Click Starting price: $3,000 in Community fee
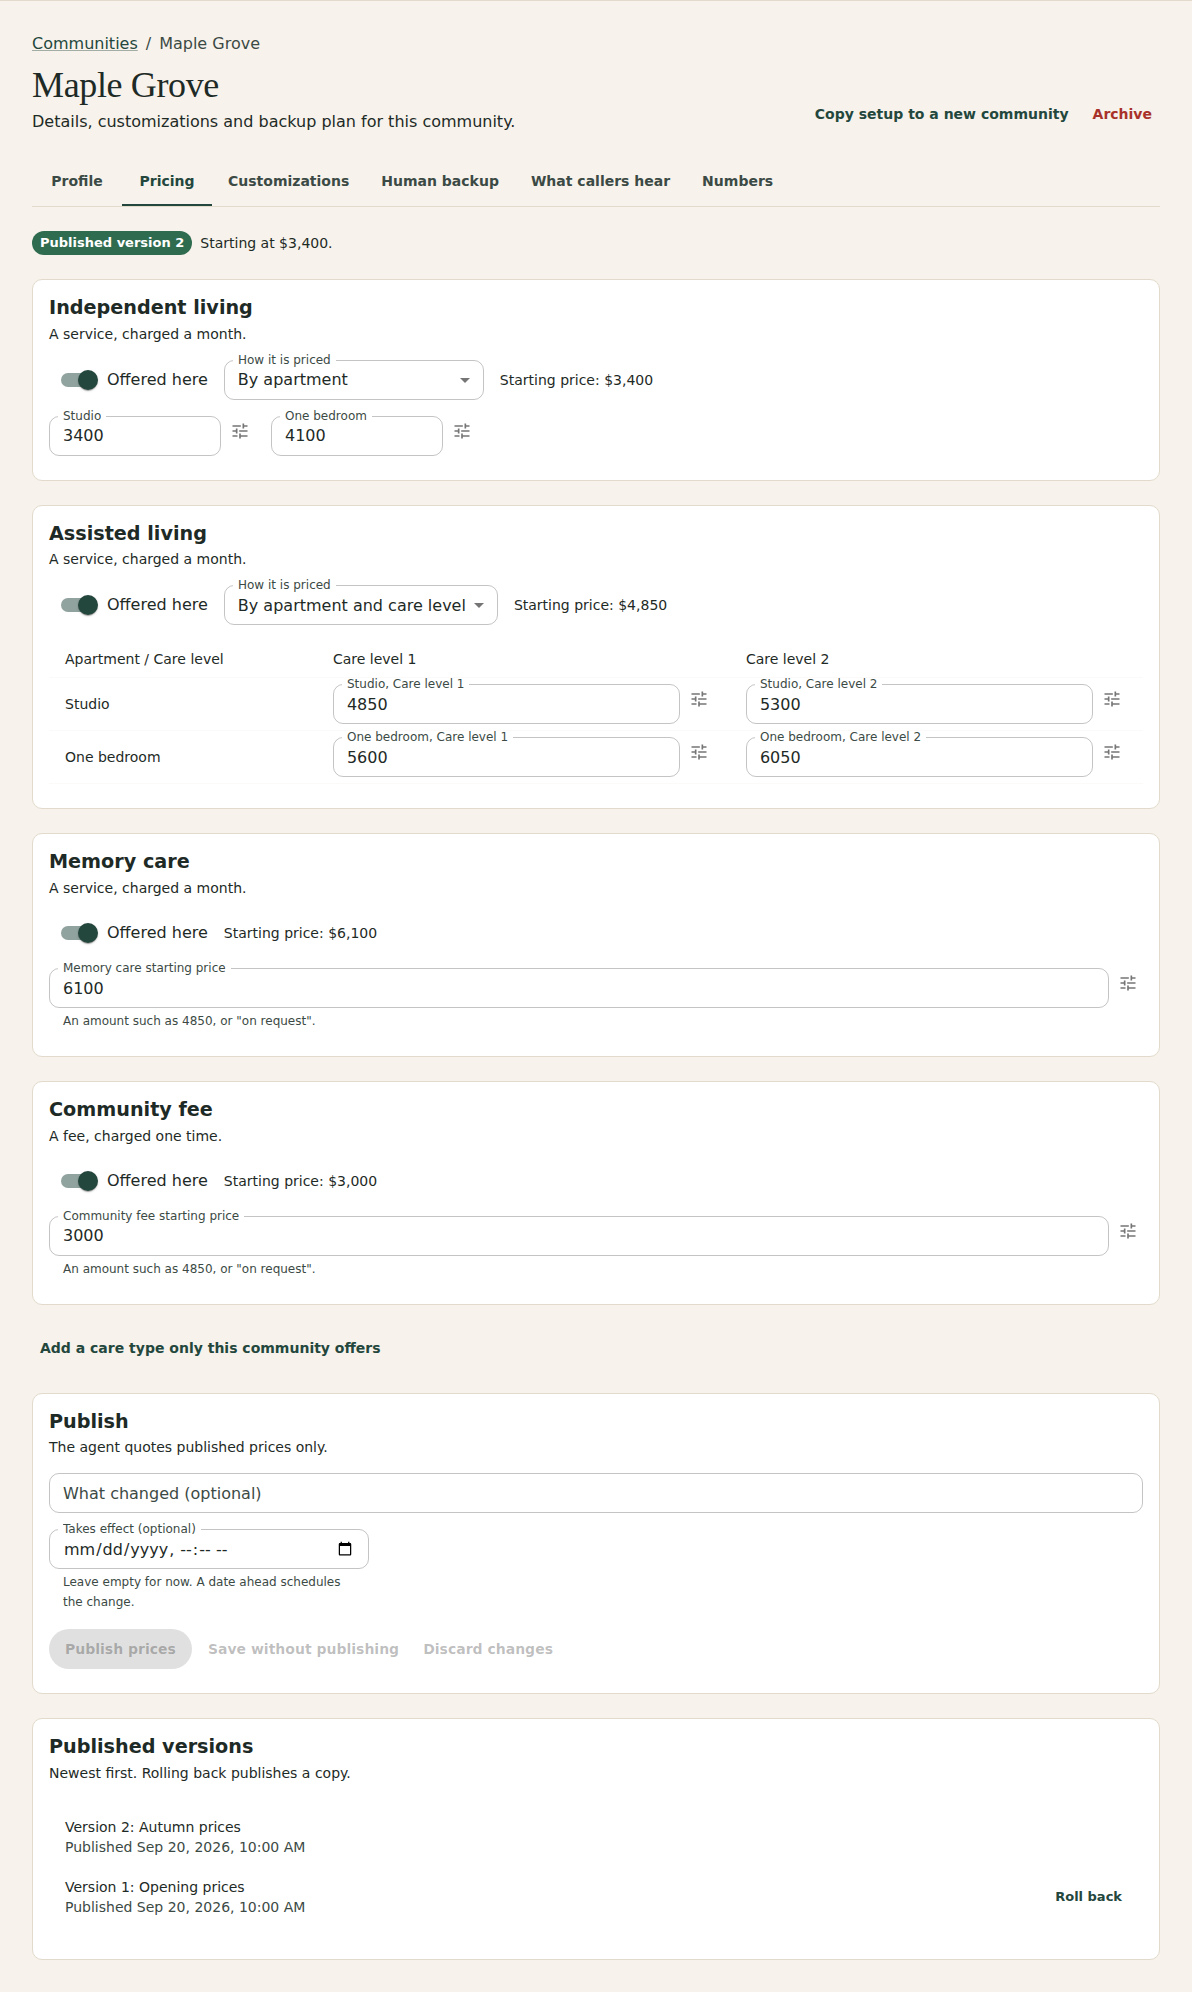This screenshot has width=1192, height=1992. coord(300,1181)
